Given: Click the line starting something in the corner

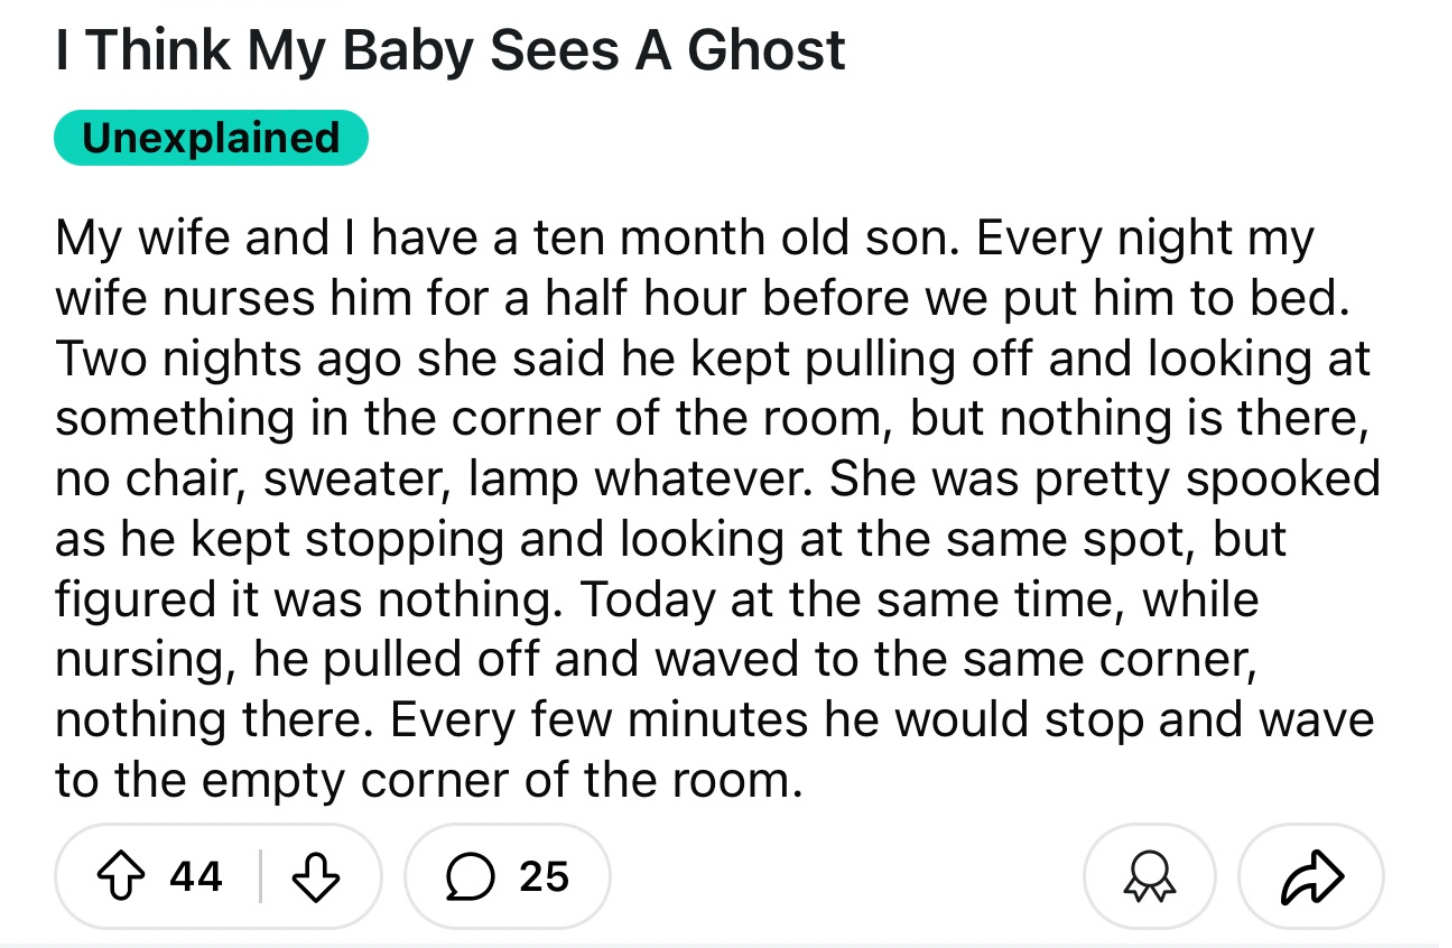Looking at the screenshot, I should pos(712,419).
